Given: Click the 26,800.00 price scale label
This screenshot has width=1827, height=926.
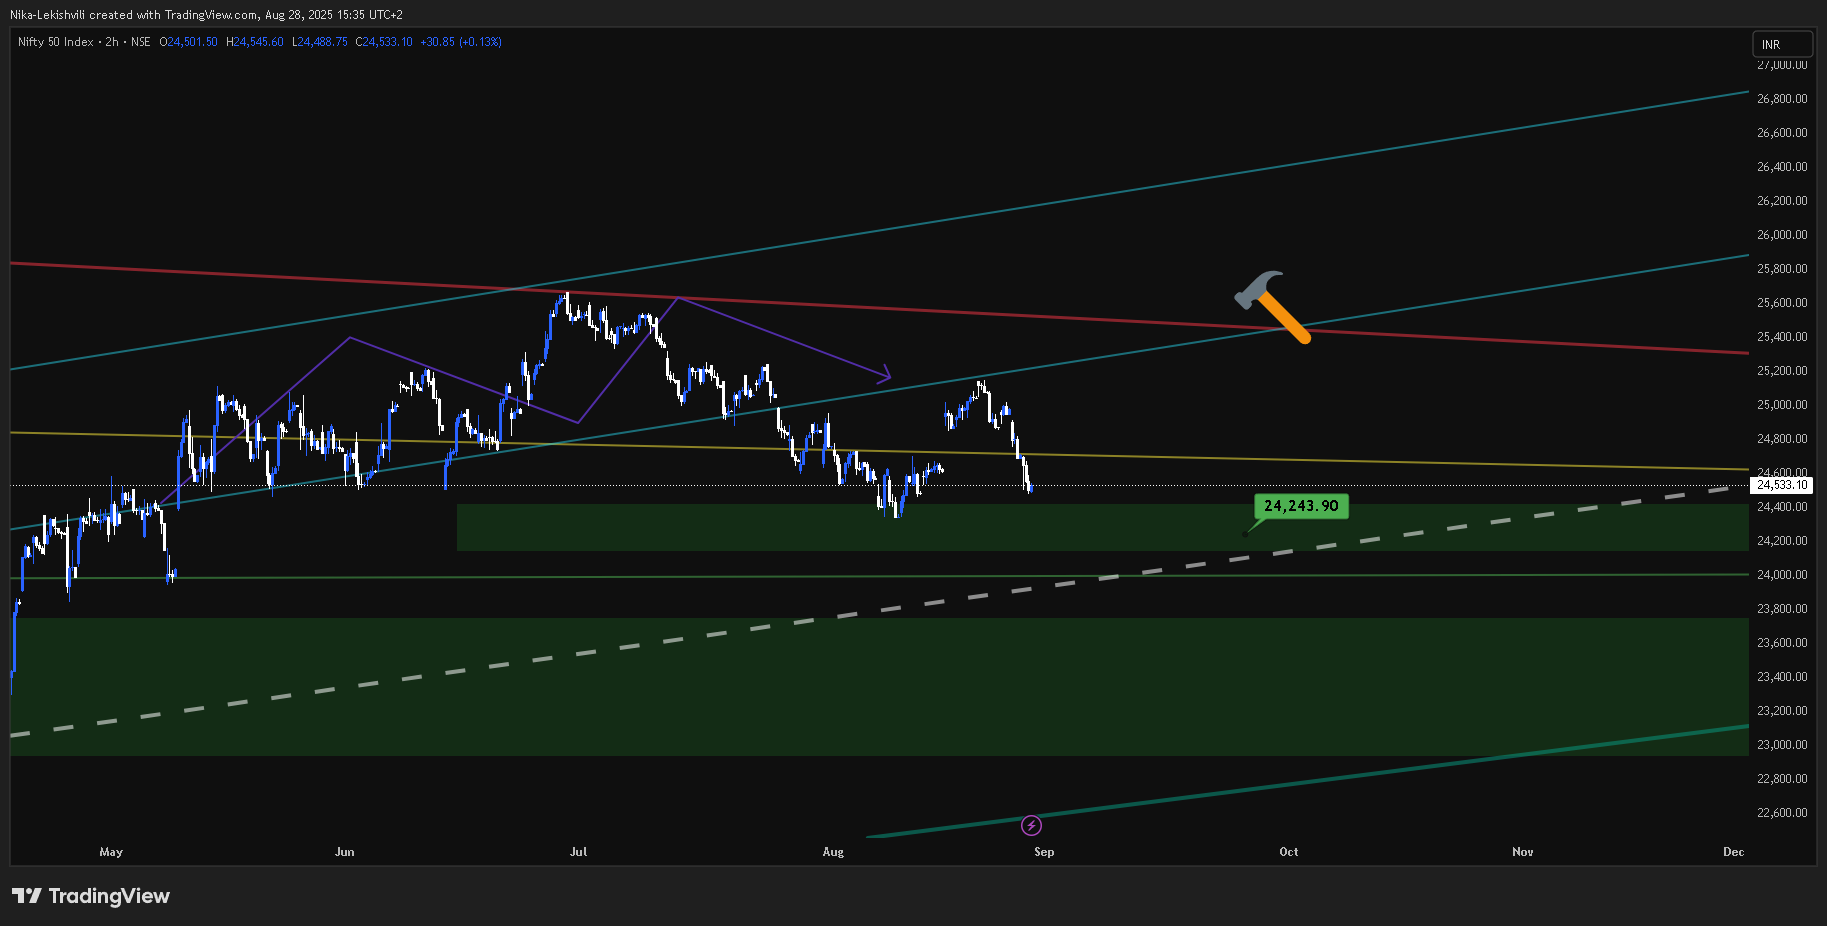Looking at the screenshot, I should coord(1782,99).
